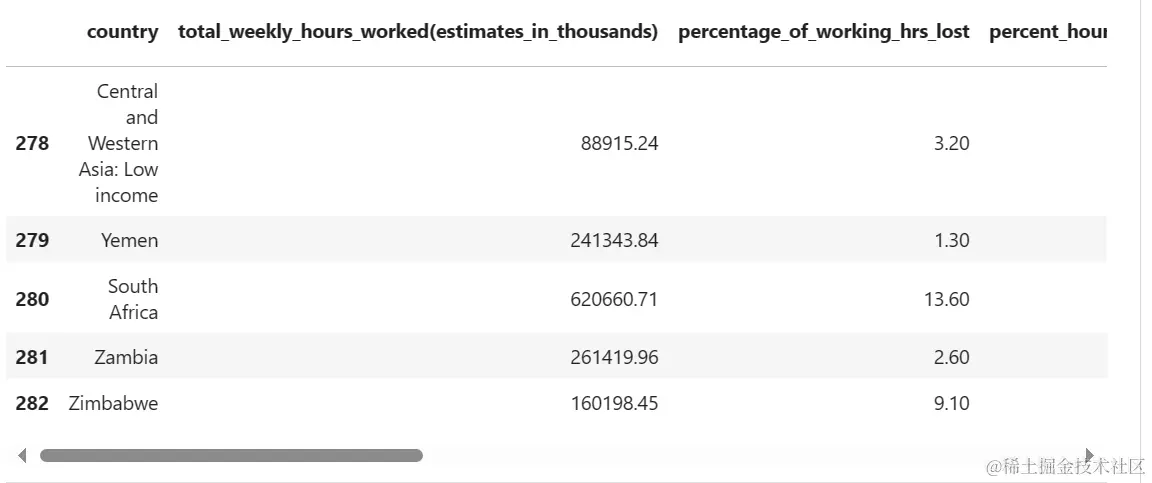Click the Zambia country cell

[126, 357]
